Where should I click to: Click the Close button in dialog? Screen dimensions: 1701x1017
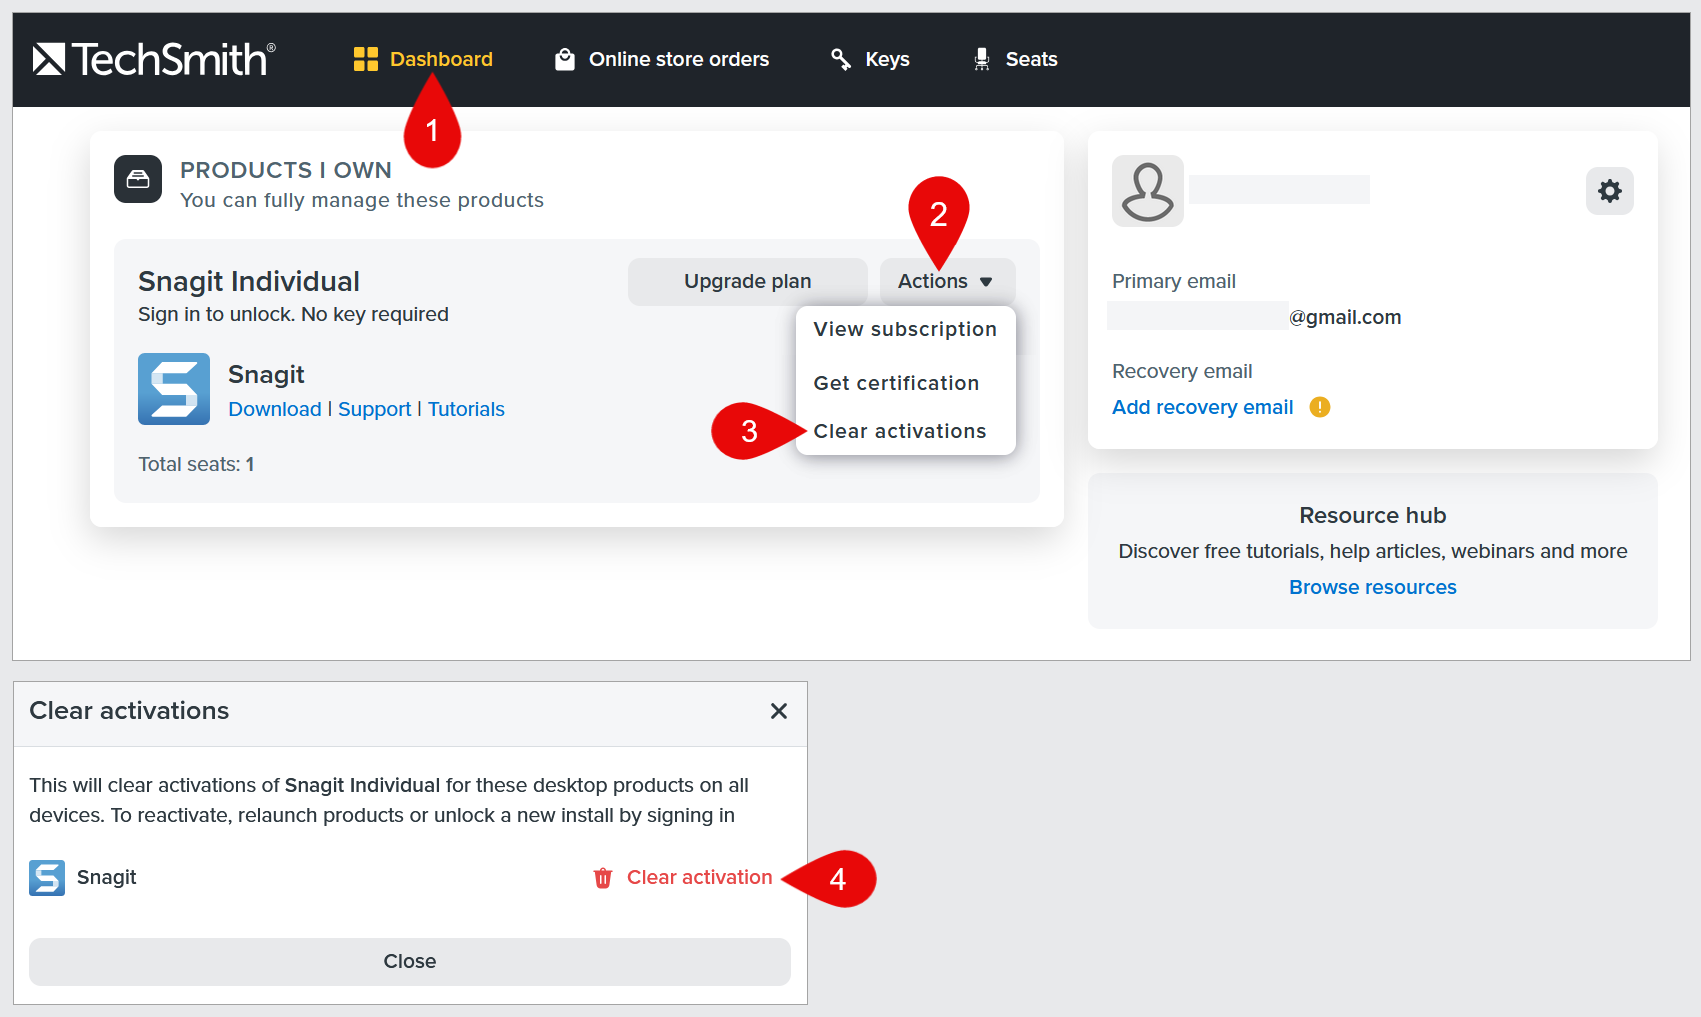tap(410, 962)
